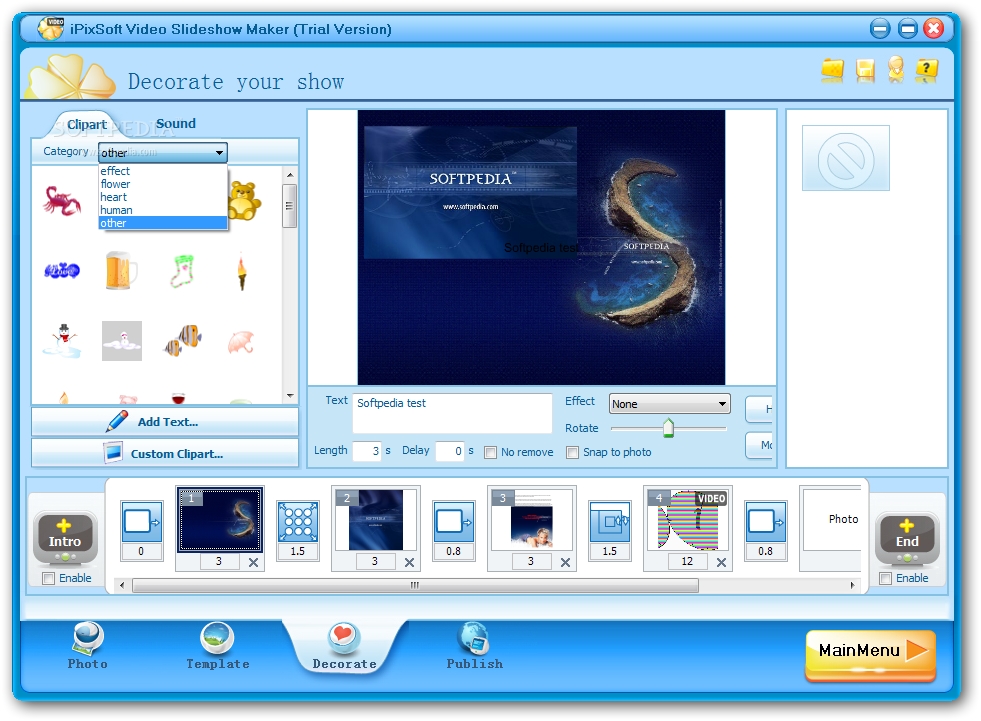
Task: Select the beer mug clipart
Action: pos(120,270)
